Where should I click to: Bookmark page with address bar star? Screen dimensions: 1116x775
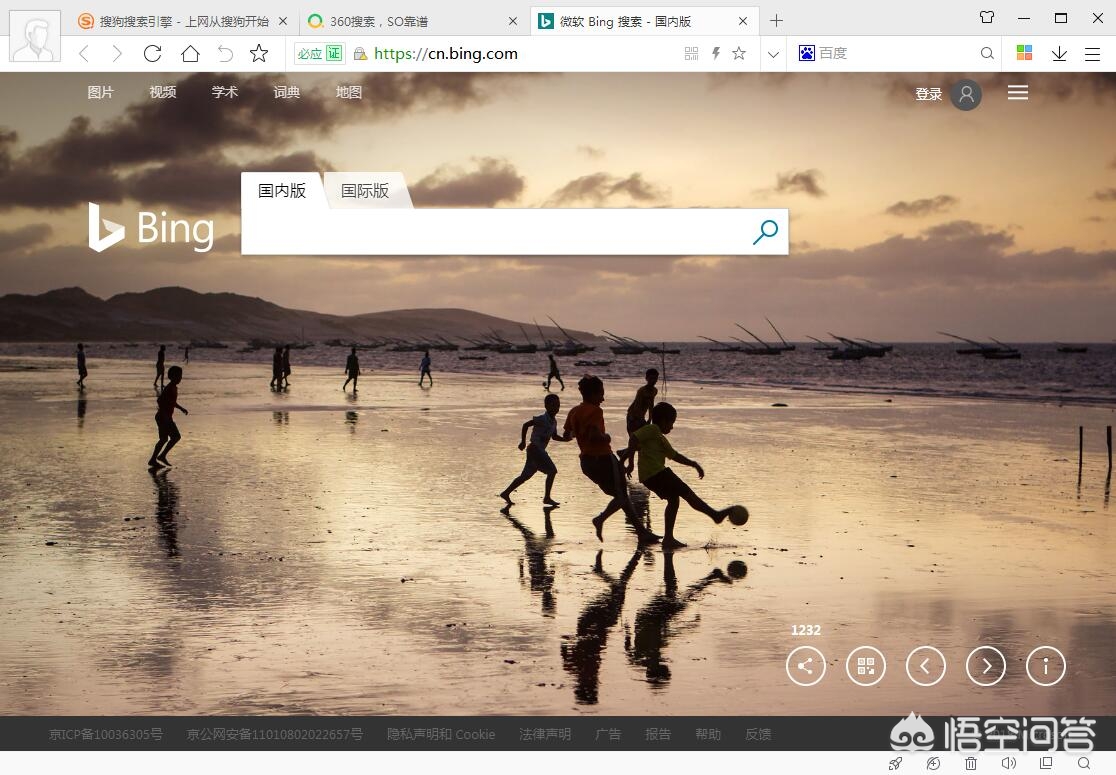739,54
